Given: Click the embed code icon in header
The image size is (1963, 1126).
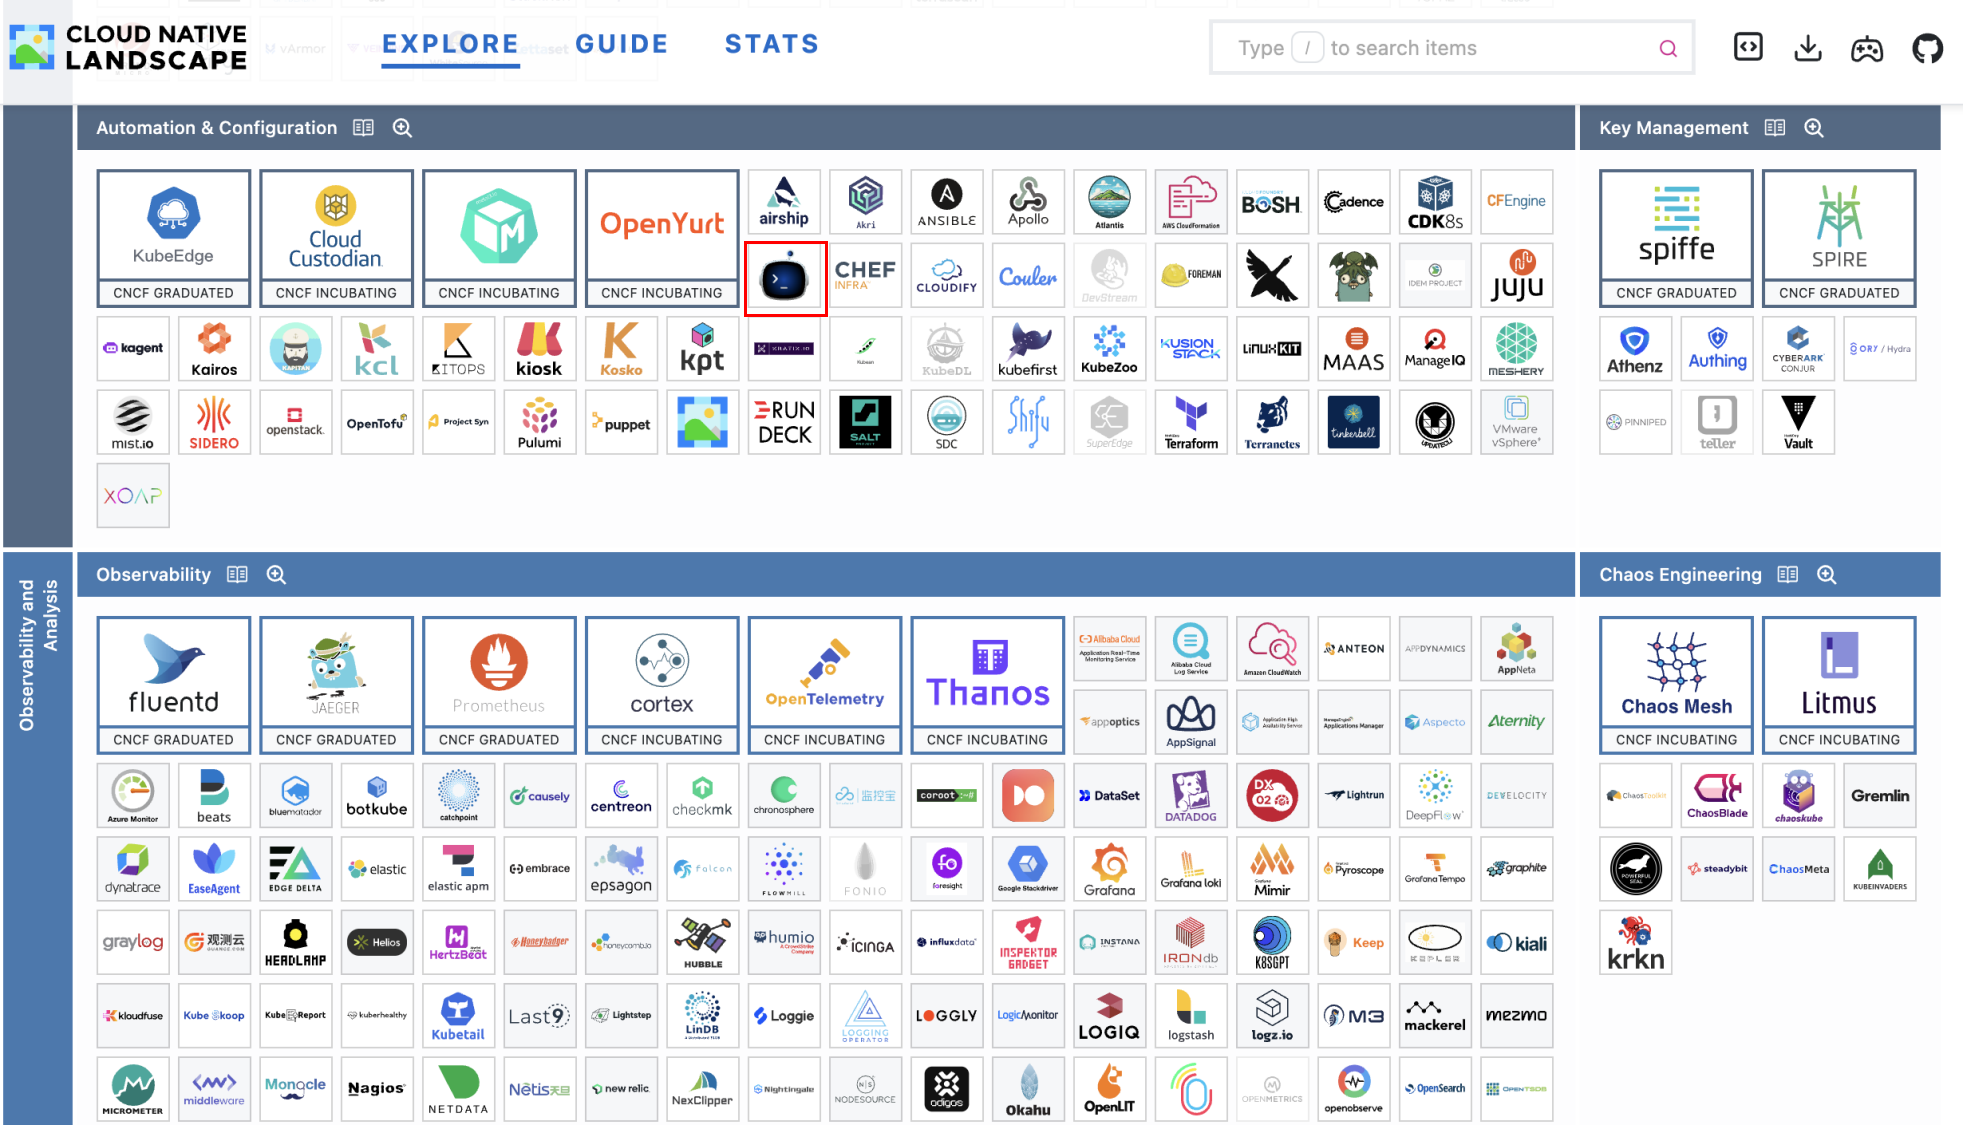Looking at the screenshot, I should point(1748,47).
